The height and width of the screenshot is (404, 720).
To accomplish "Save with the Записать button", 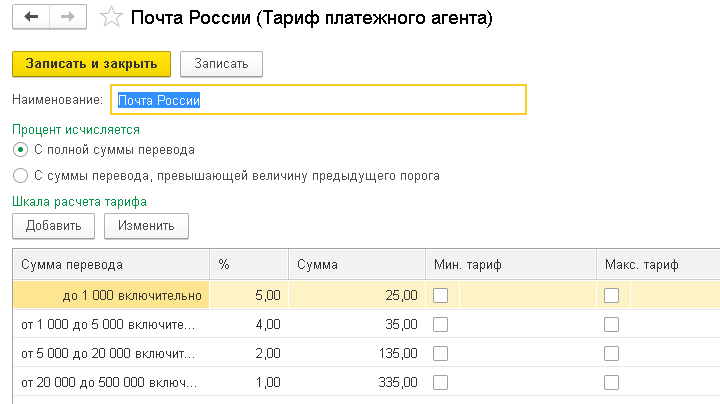I will tap(221, 64).
